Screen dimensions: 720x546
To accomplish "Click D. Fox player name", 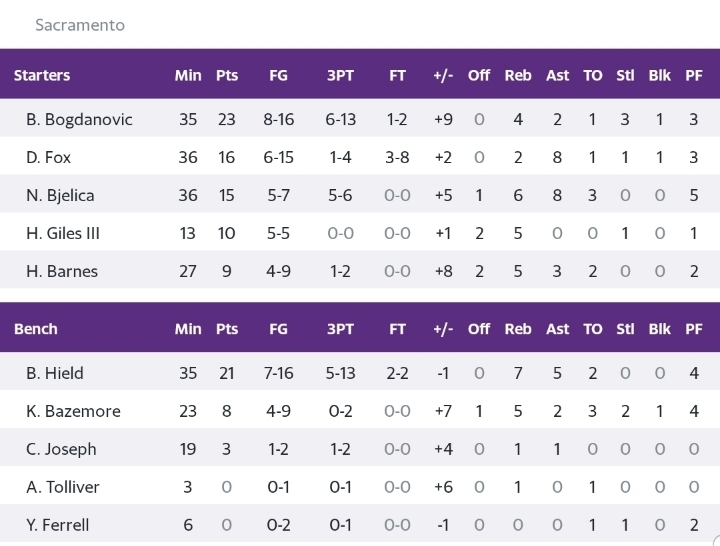I will coord(49,157).
